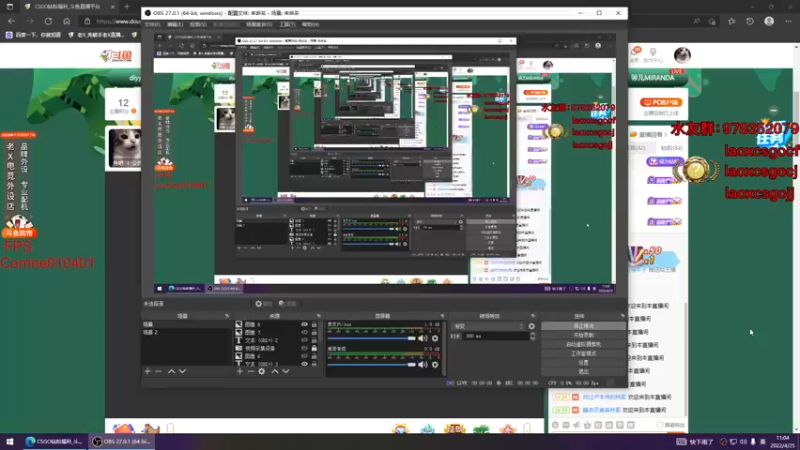Screen dimensions: 800x450
Task: Move the scene up with the Scenes panel arrow
Action: (171, 371)
